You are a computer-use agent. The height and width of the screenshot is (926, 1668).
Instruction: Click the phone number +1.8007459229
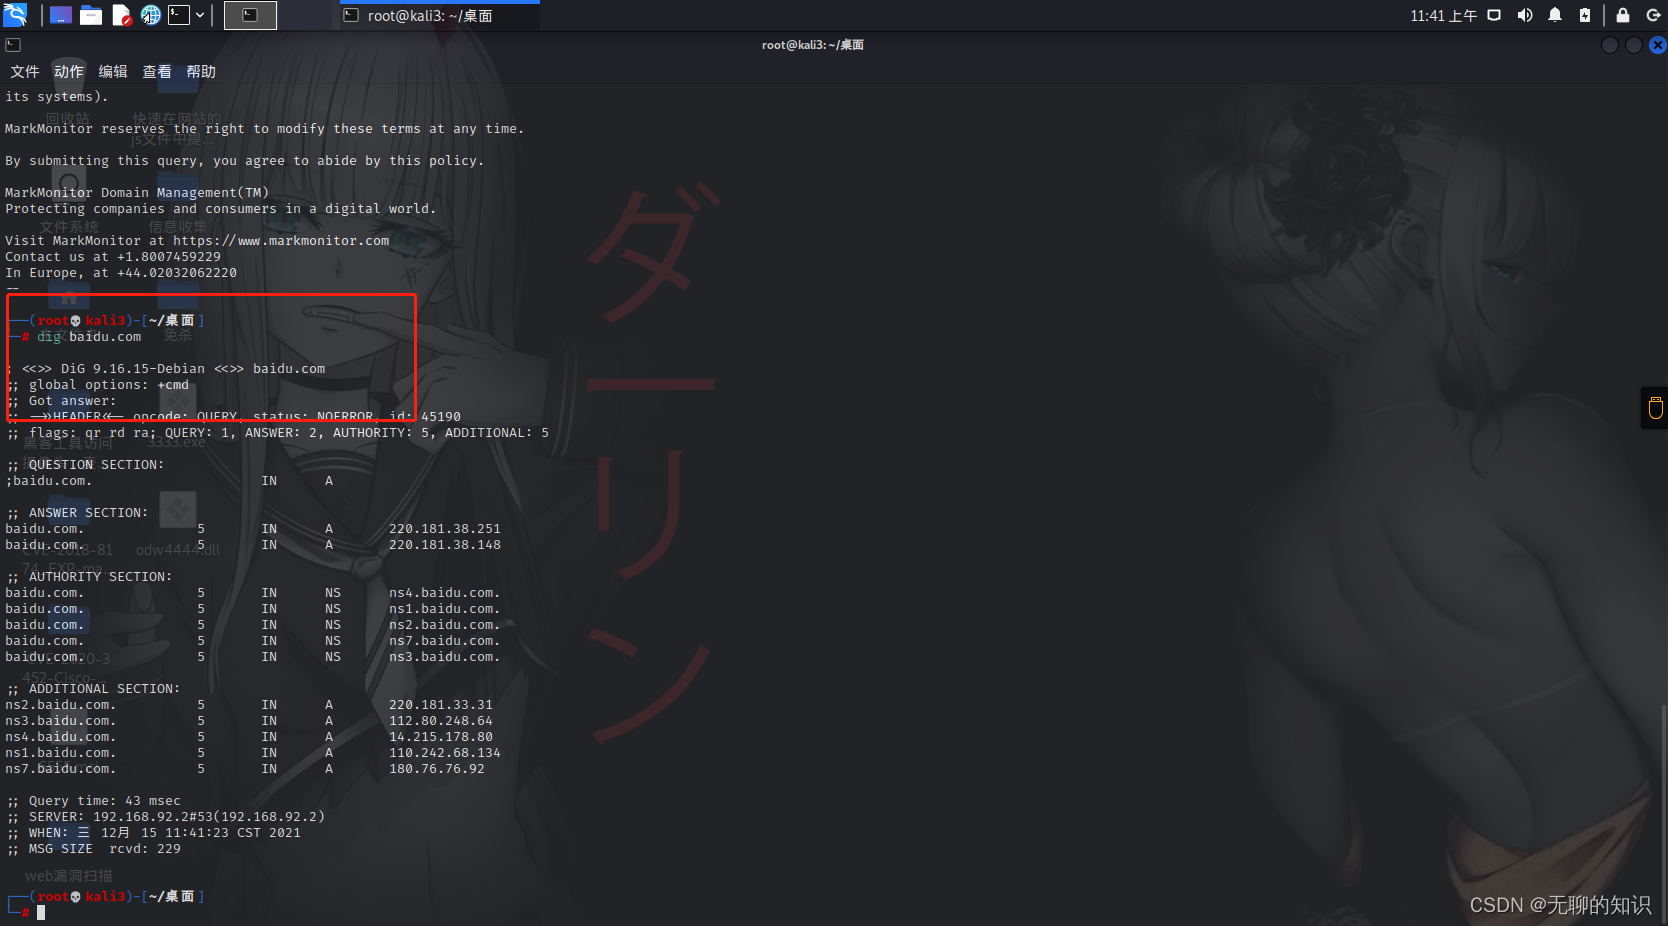coord(169,257)
